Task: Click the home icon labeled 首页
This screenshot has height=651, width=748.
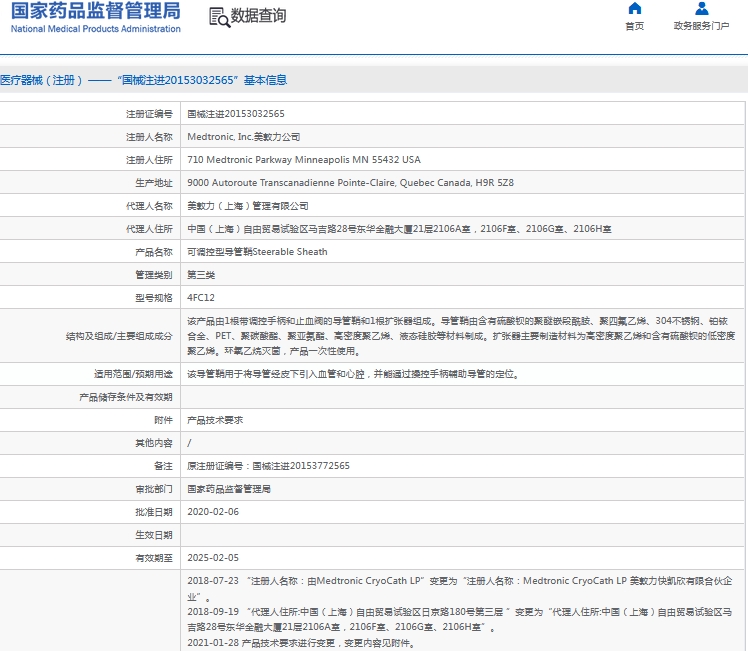Action: (634, 8)
